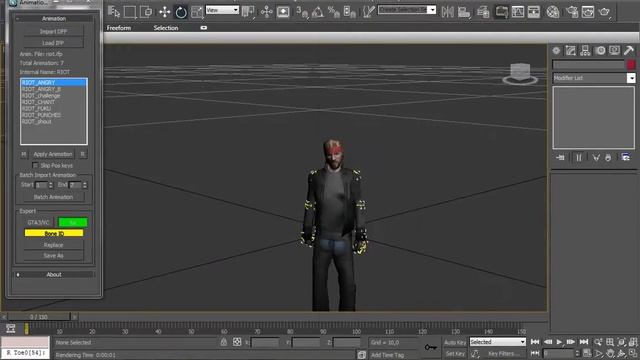Screen dimensions: 640x360
Task: Open Schematic View
Action: click(533, 12)
